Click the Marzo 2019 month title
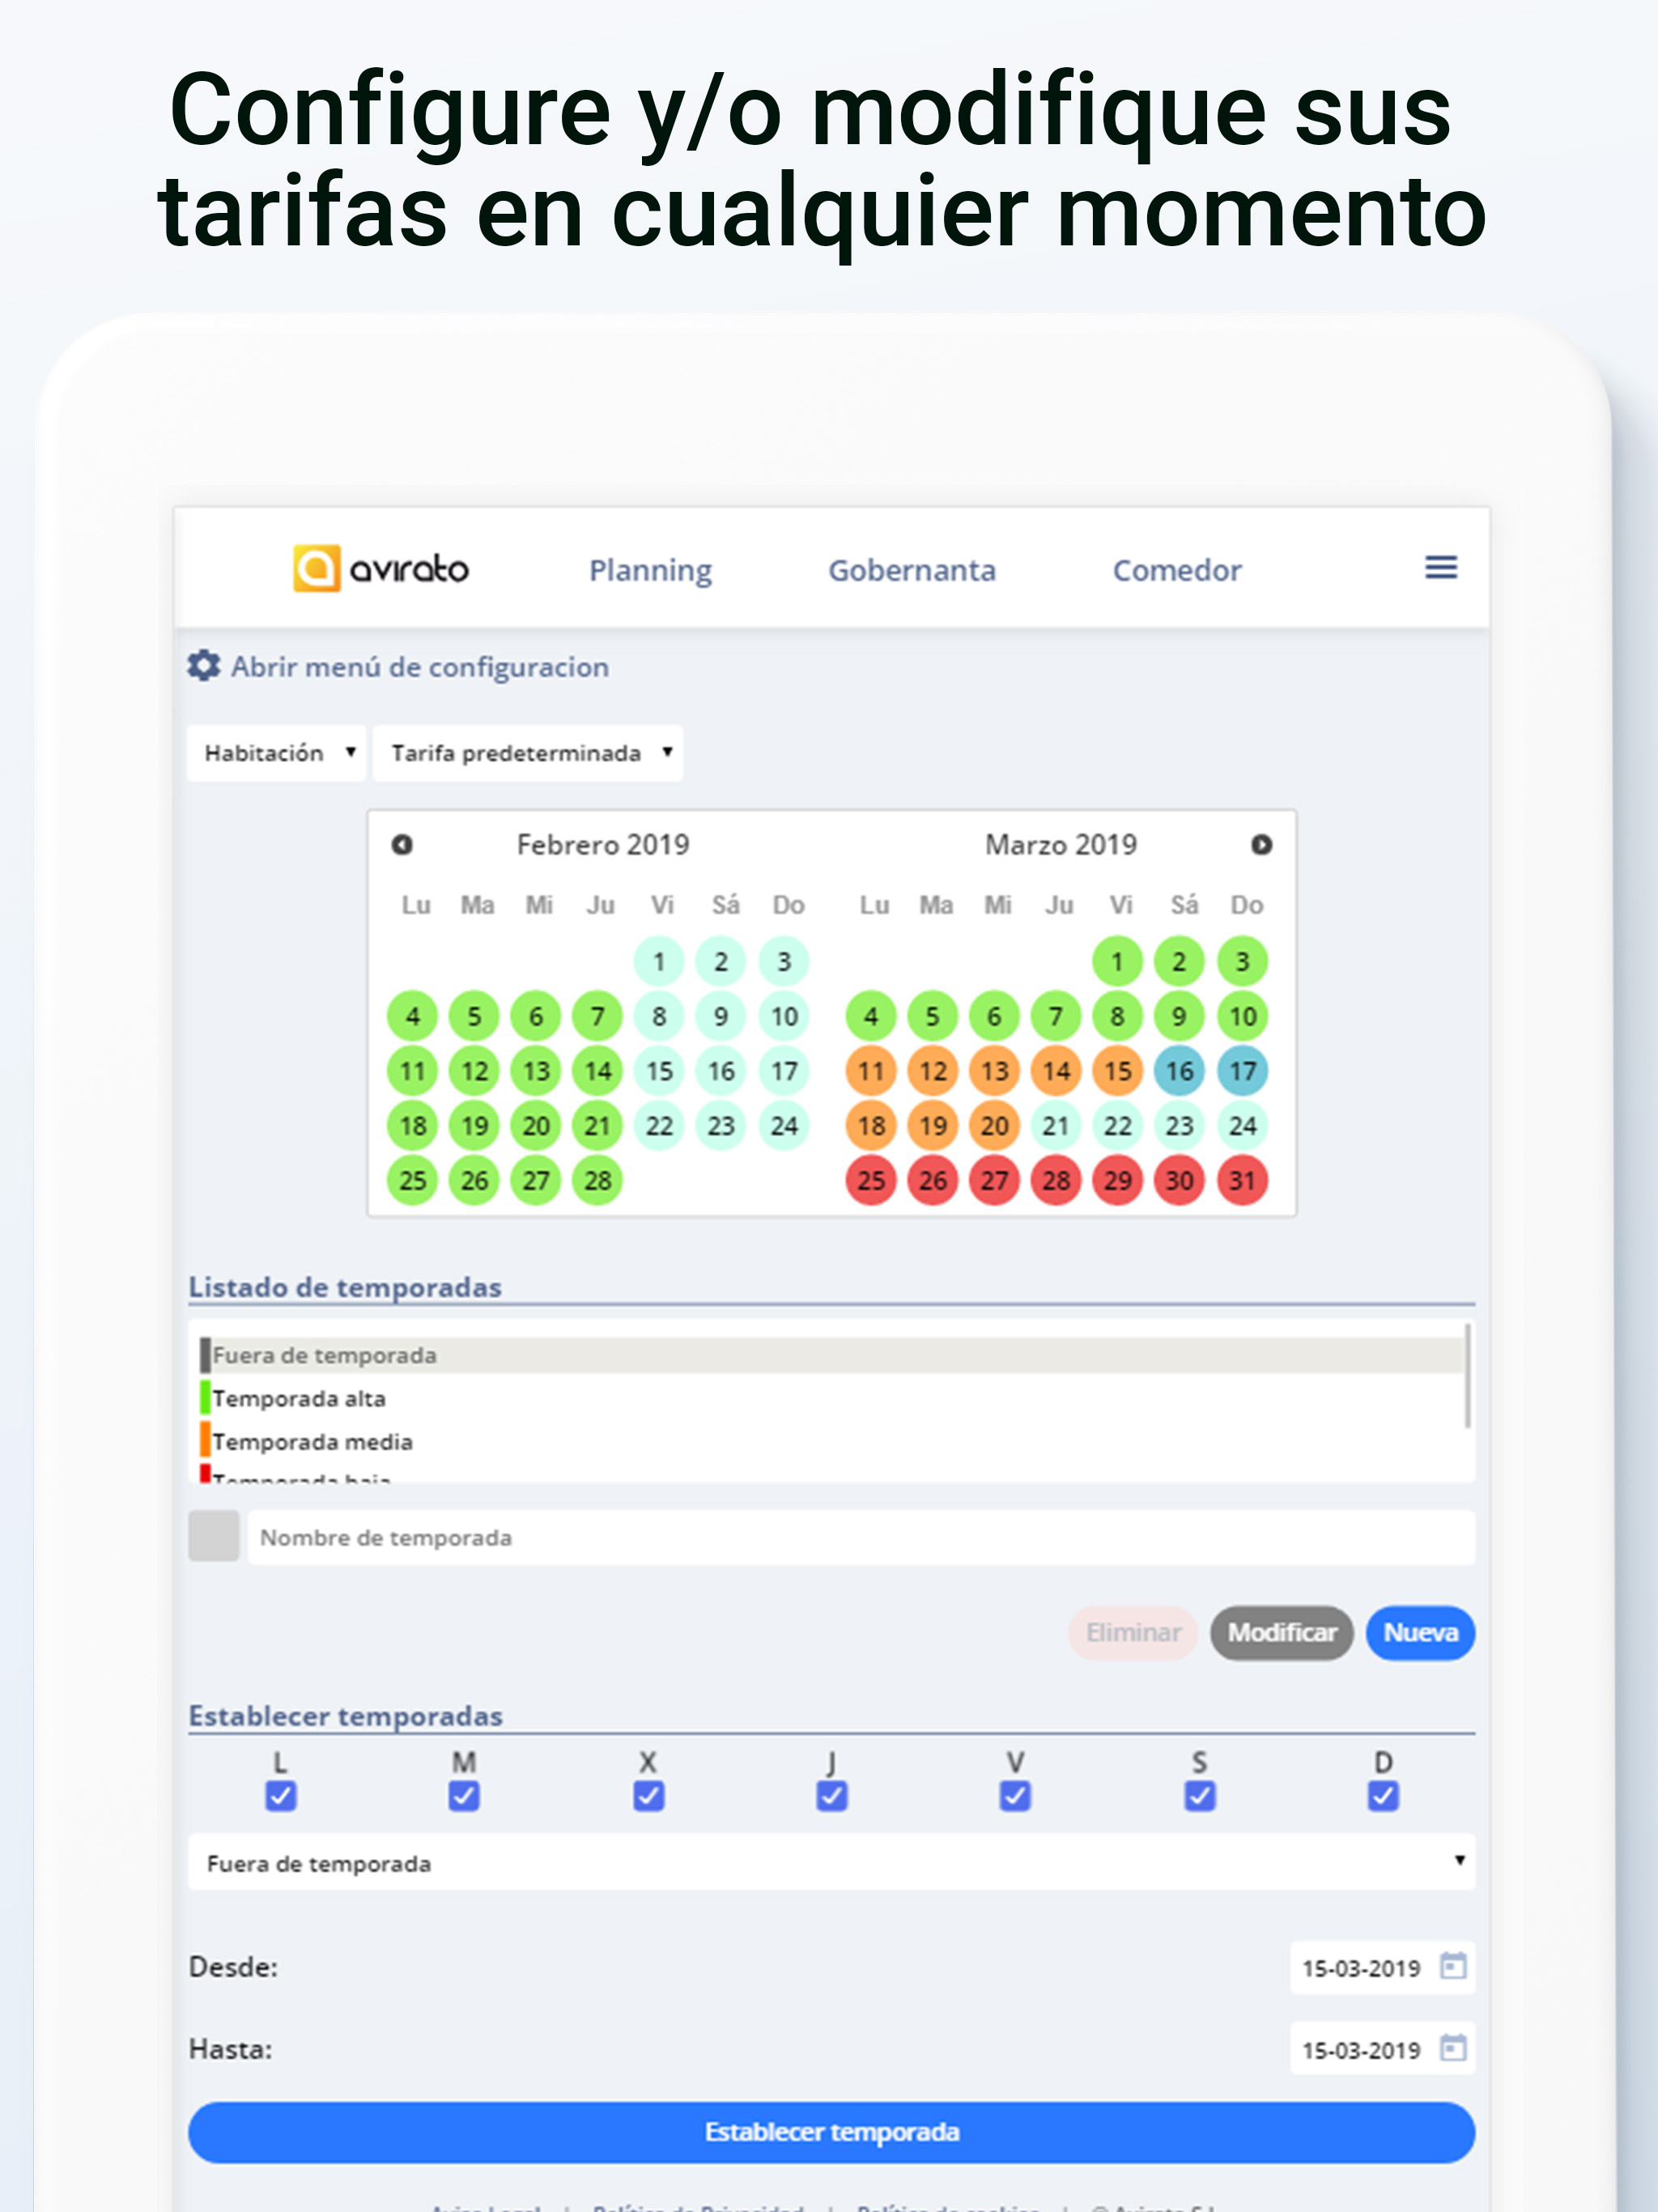The image size is (1658, 2212). [1061, 845]
